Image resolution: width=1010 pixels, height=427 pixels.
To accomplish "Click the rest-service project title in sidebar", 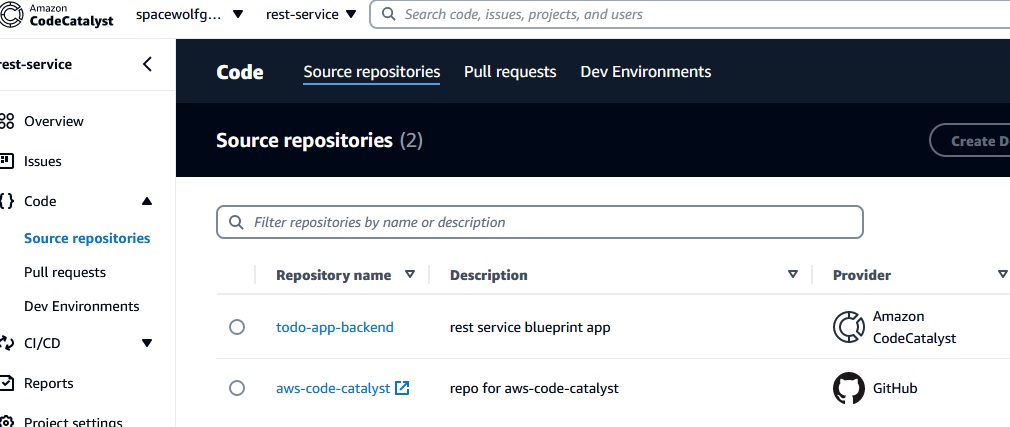I will pyautogui.click(x=36, y=64).
